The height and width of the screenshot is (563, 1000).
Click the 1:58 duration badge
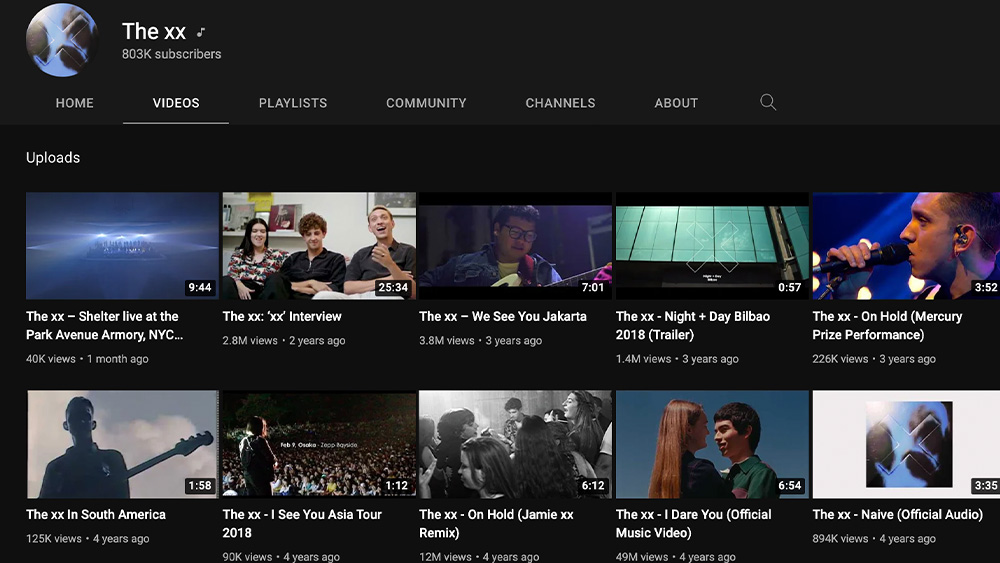tap(200, 486)
